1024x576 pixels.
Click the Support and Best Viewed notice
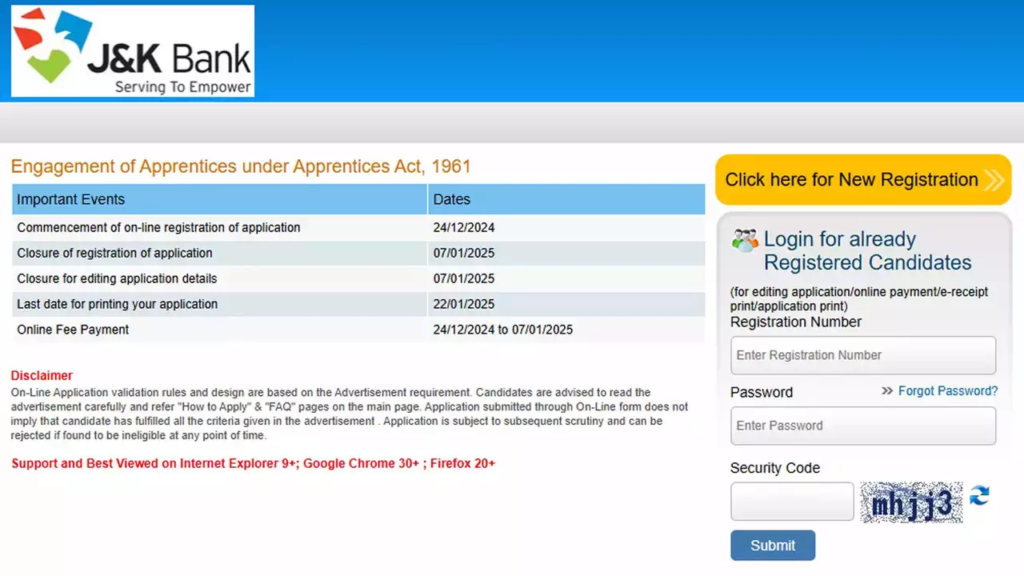point(253,464)
